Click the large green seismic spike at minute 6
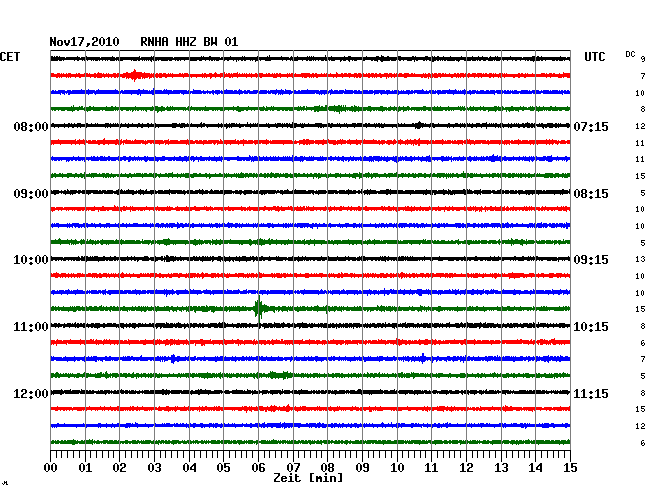Image resolution: width=650 pixels, height=494 pixels. (x=259, y=308)
